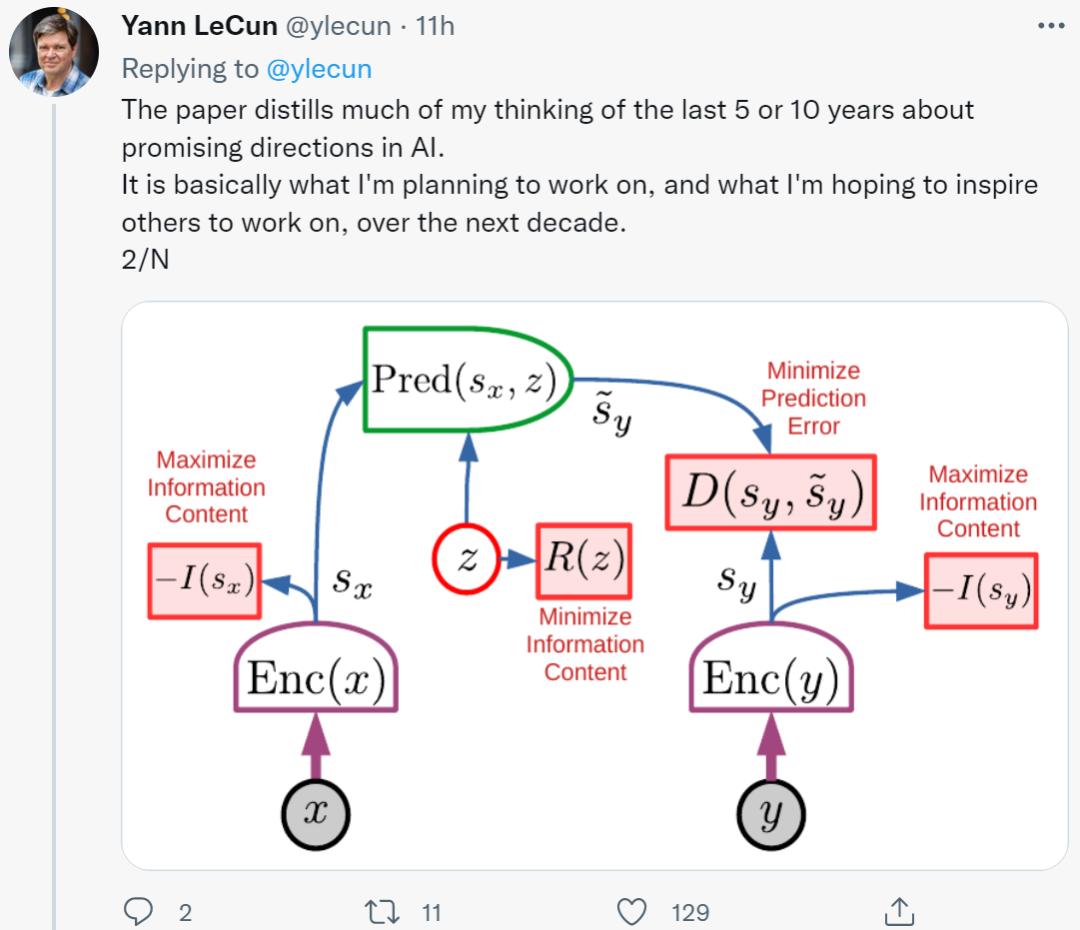This screenshot has height=930, width=1080.
Task: Click the Enc(y) encoder block in diagram
Action: click(772, 678)
